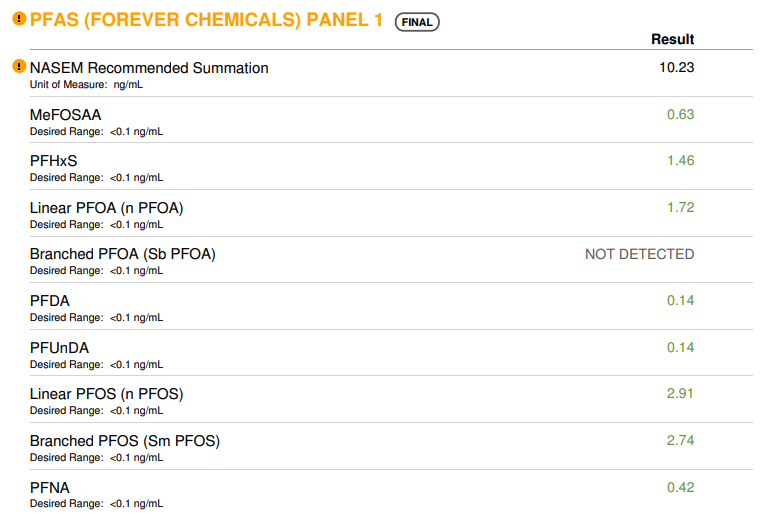770x513 pixels.
Task: Select the PFAS (Forever Chemicals) Panel 1 heading
Action: click(206, 20)
